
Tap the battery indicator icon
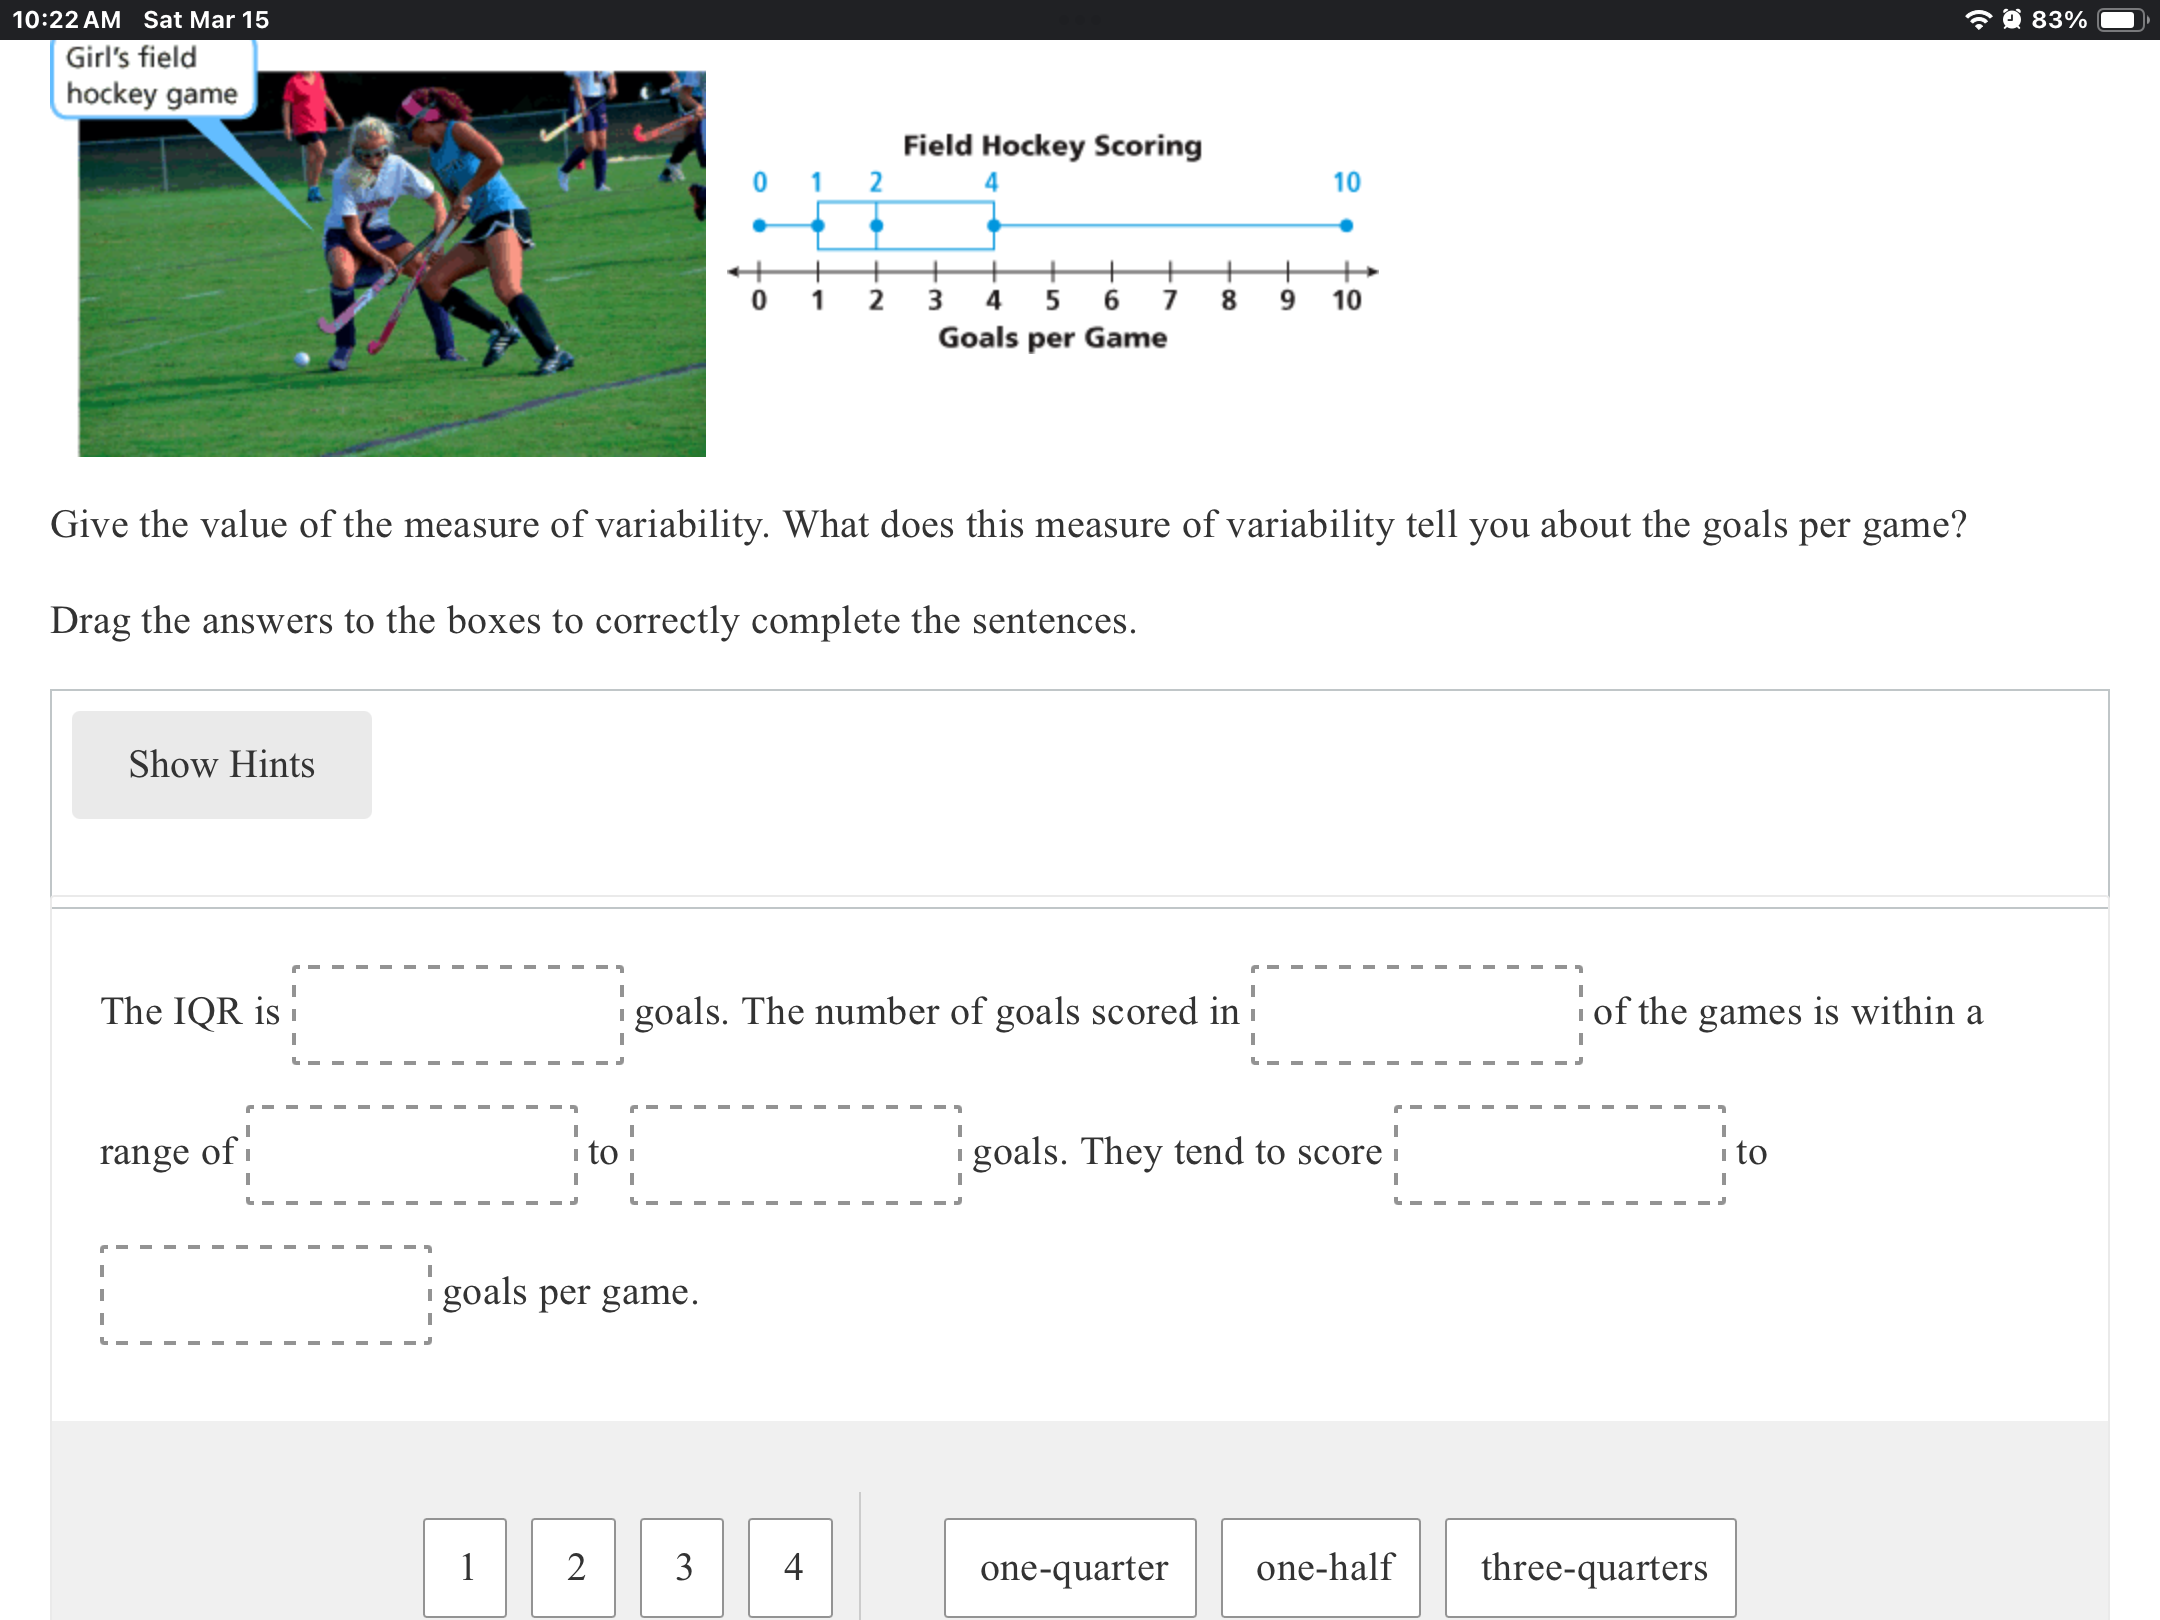click(2122, 20)
